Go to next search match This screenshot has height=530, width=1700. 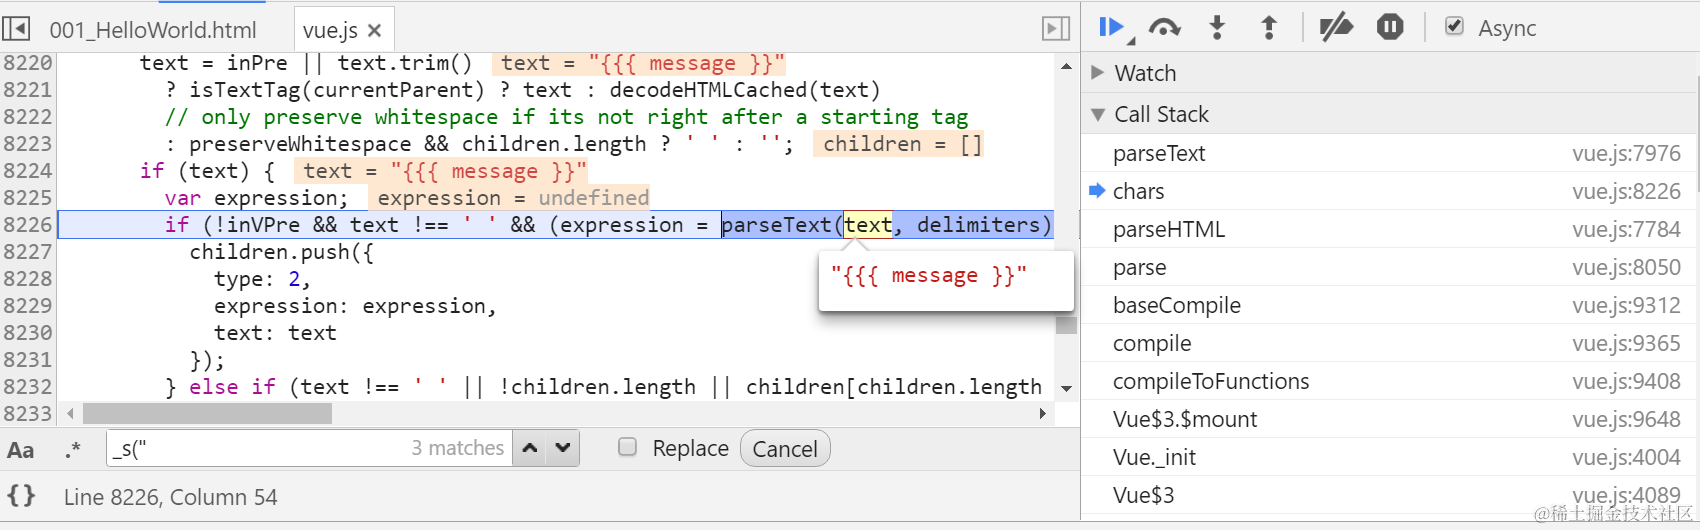coord(563,448)
